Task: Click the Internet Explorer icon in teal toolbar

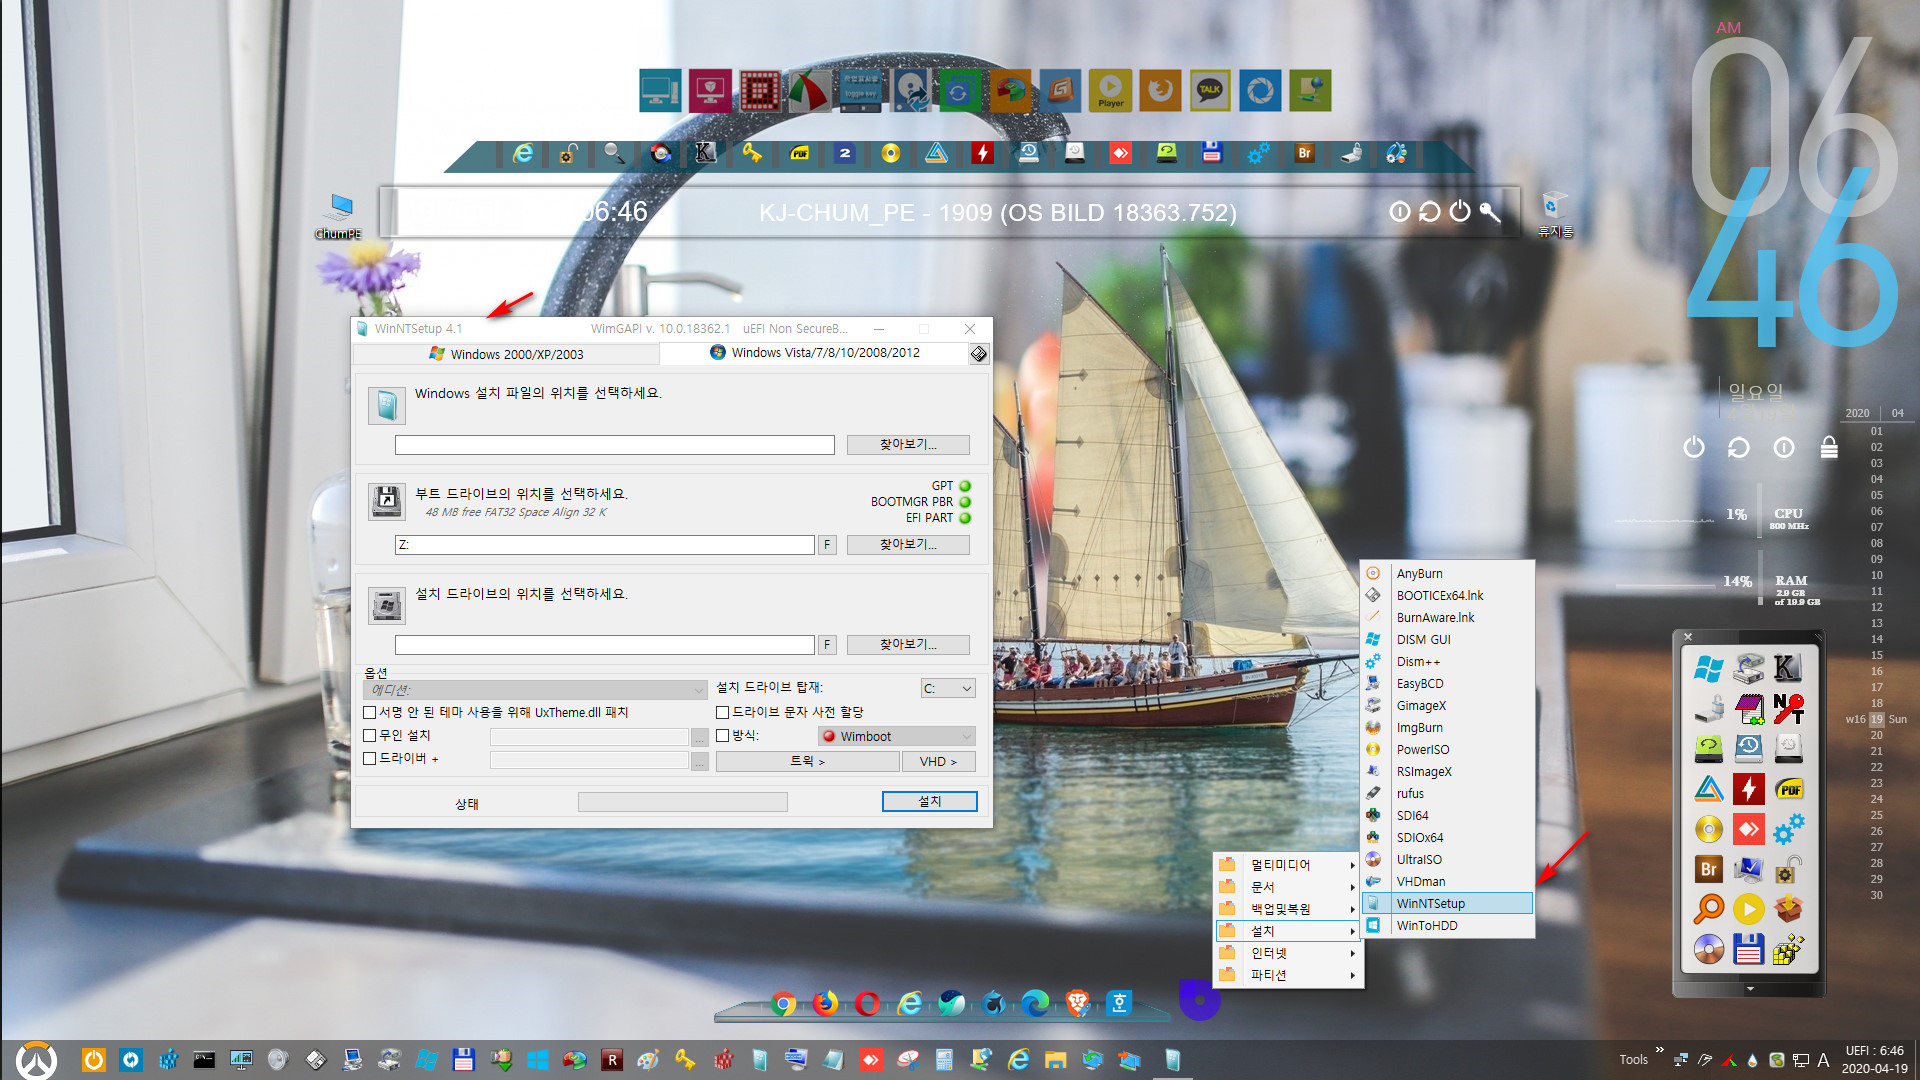Action: point(523,153)
